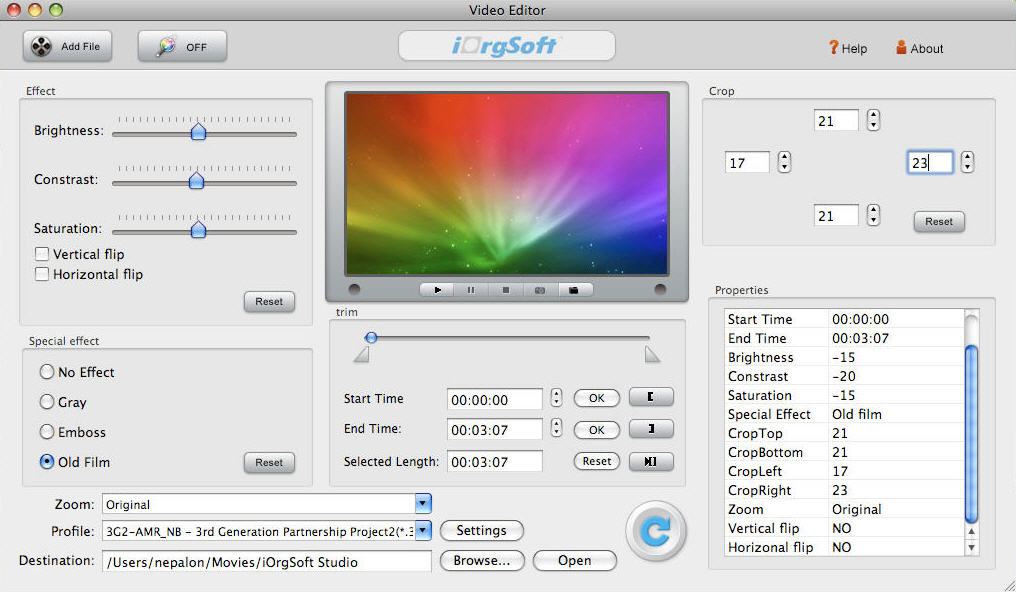Click the crop right value stepper
The width and height of the screenshot is (1016, 592).
967,162
